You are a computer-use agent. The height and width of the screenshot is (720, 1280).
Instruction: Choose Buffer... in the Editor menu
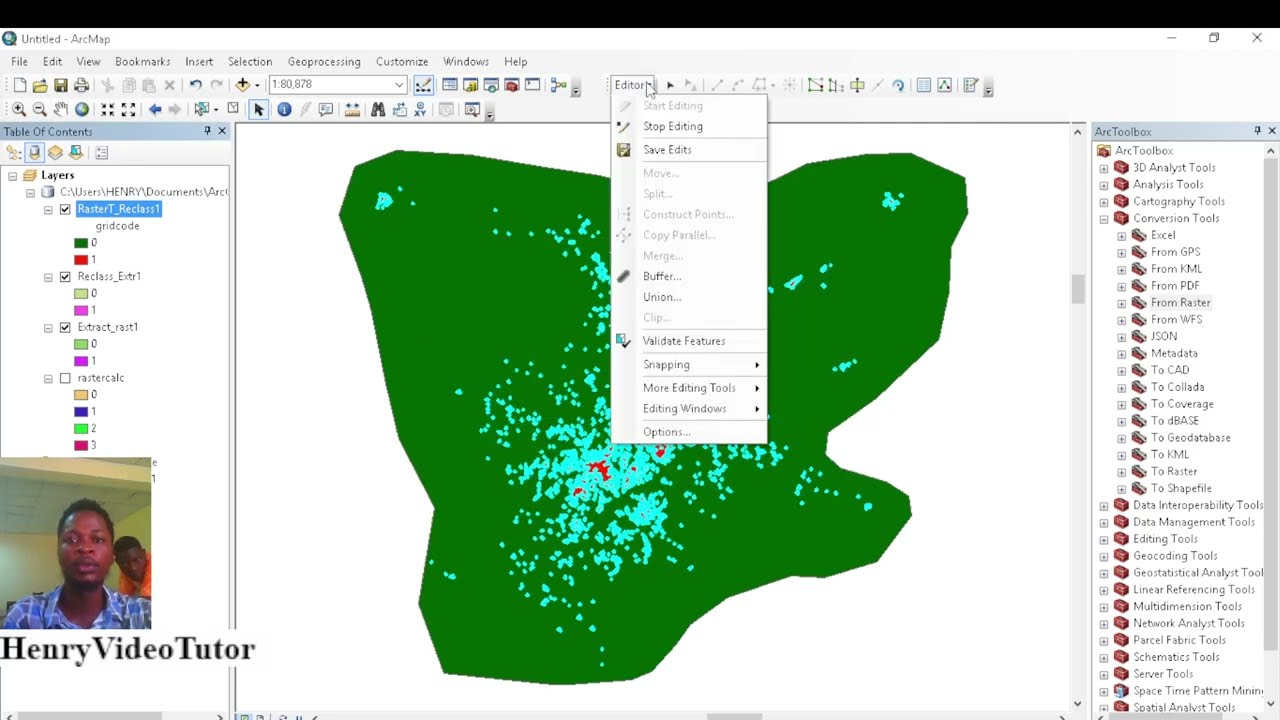coord(688,277)
